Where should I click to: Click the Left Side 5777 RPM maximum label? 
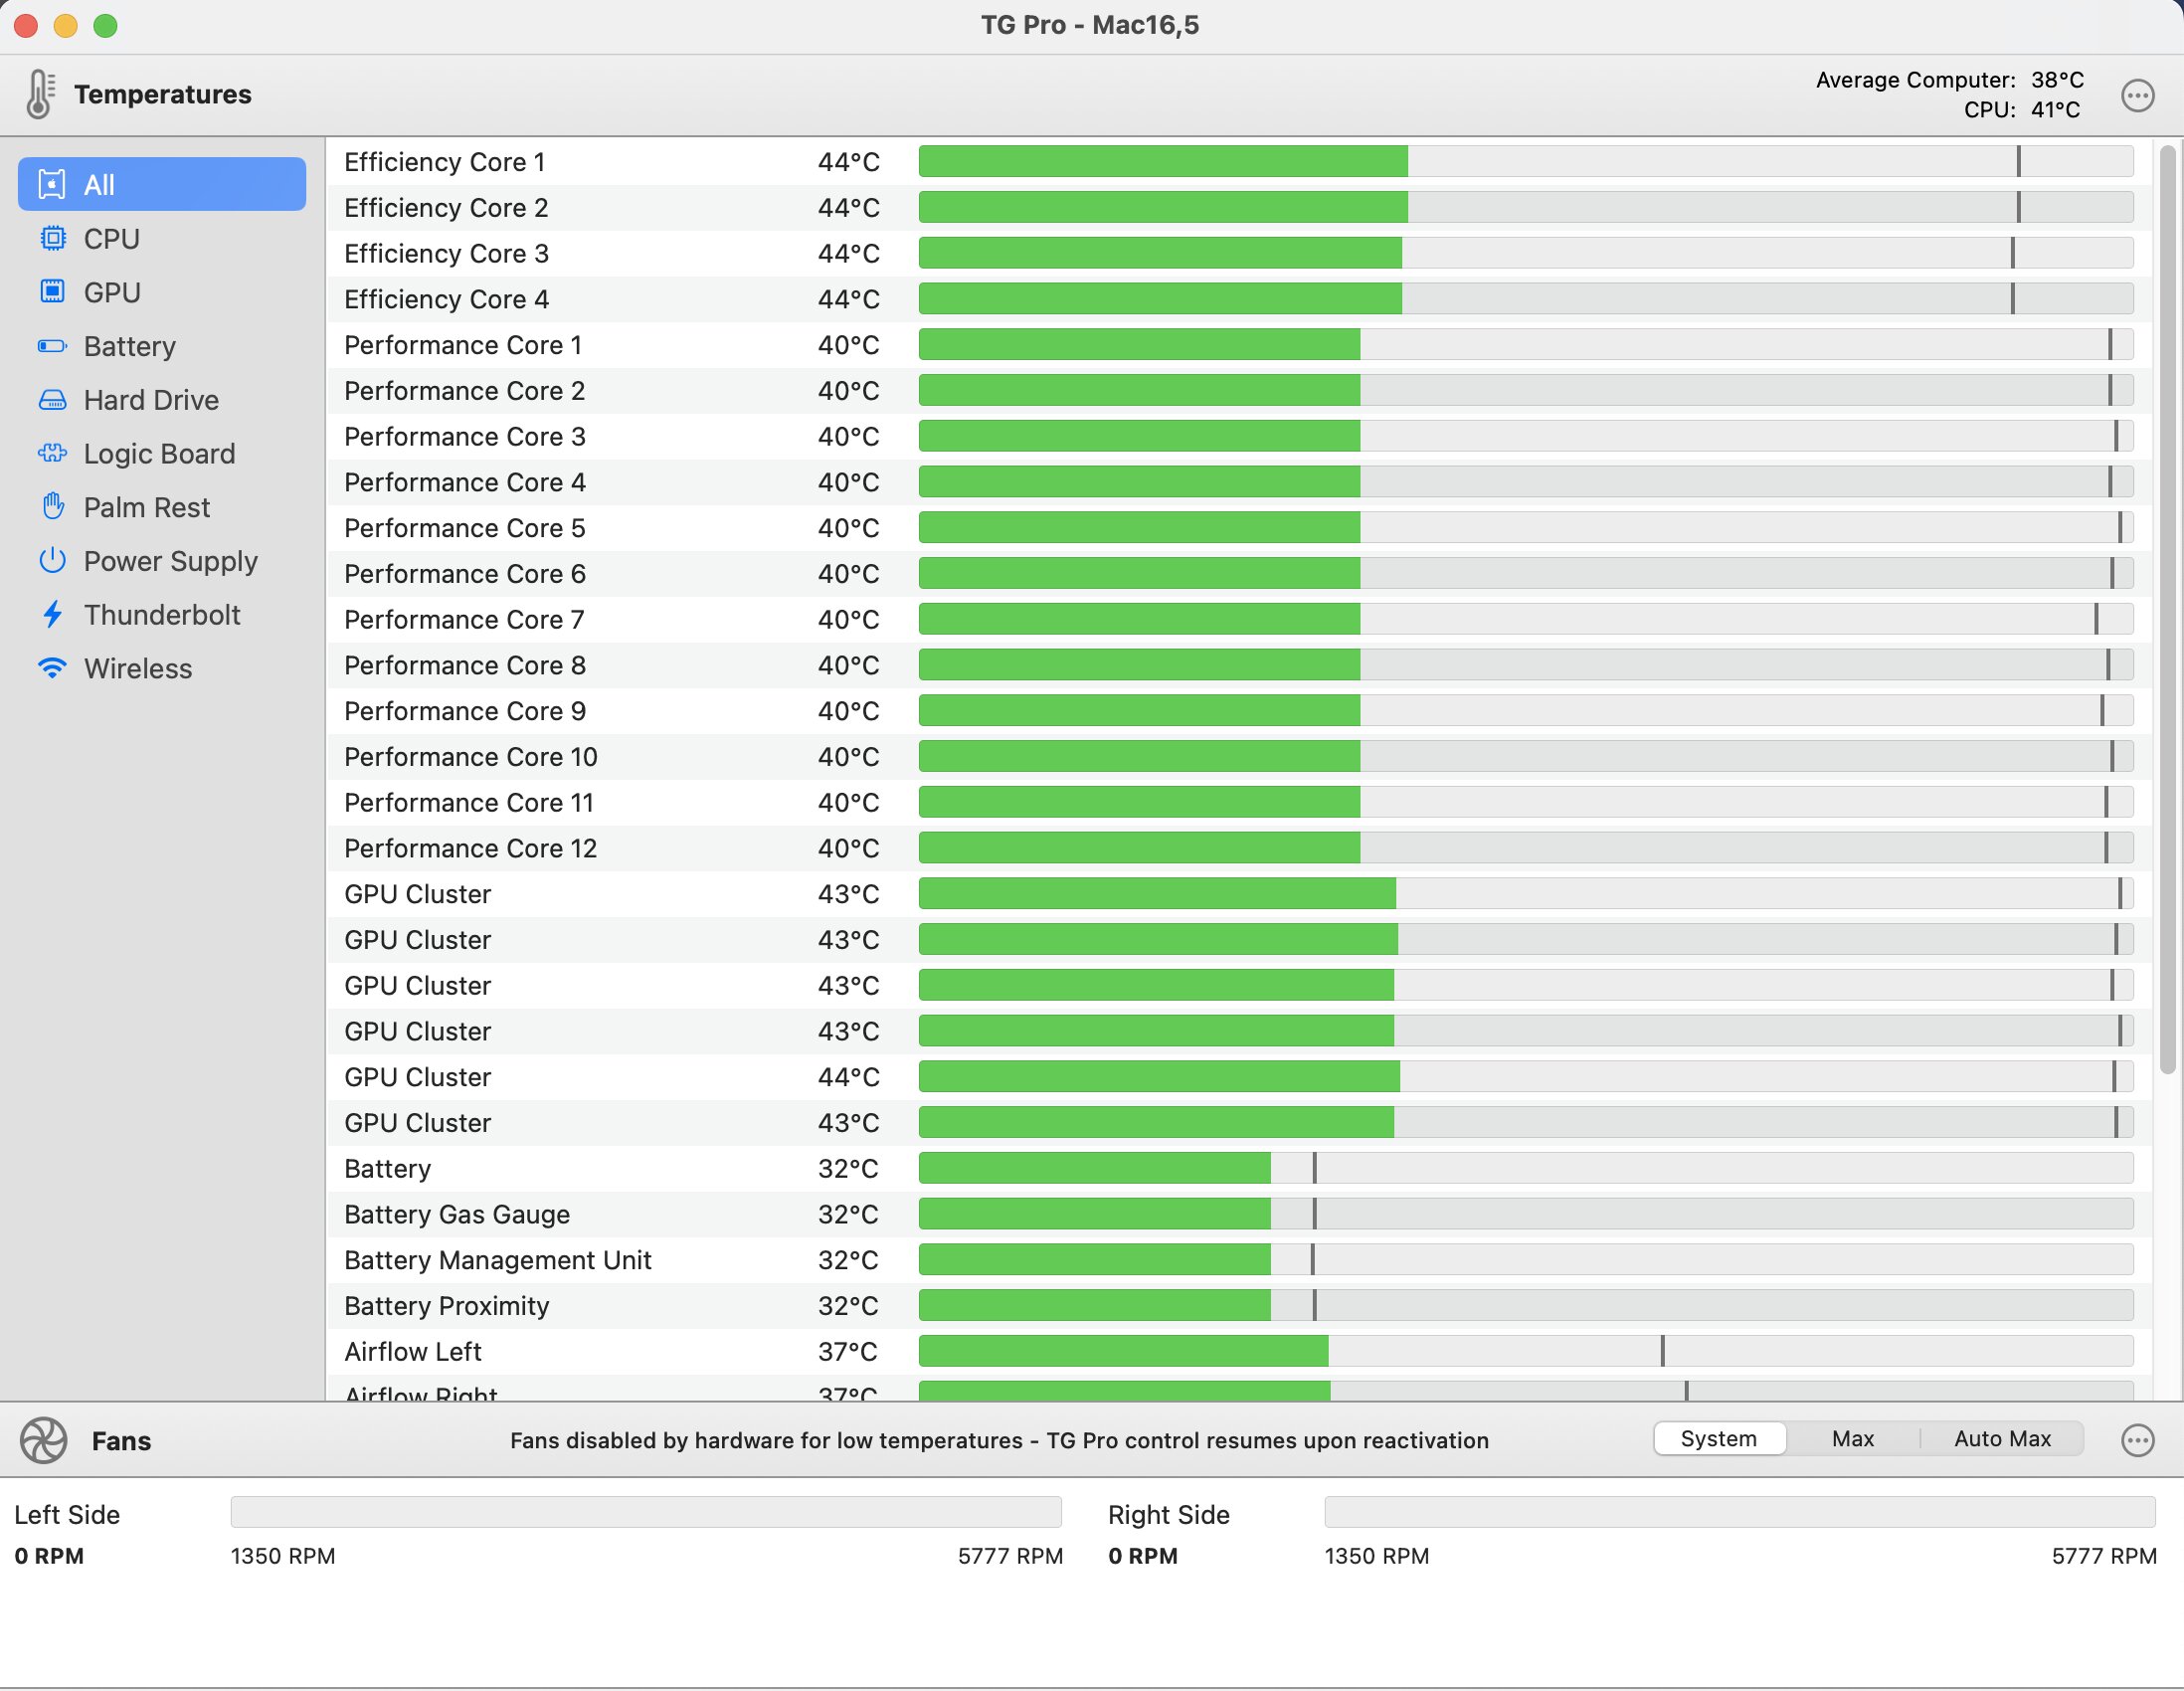[x=1010, y=1556]
